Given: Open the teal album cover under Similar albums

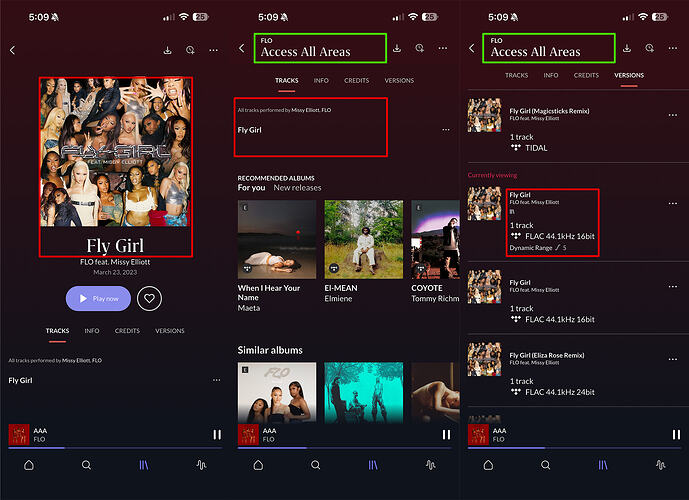Looking at the screenshot, I should tap(363, 393).
